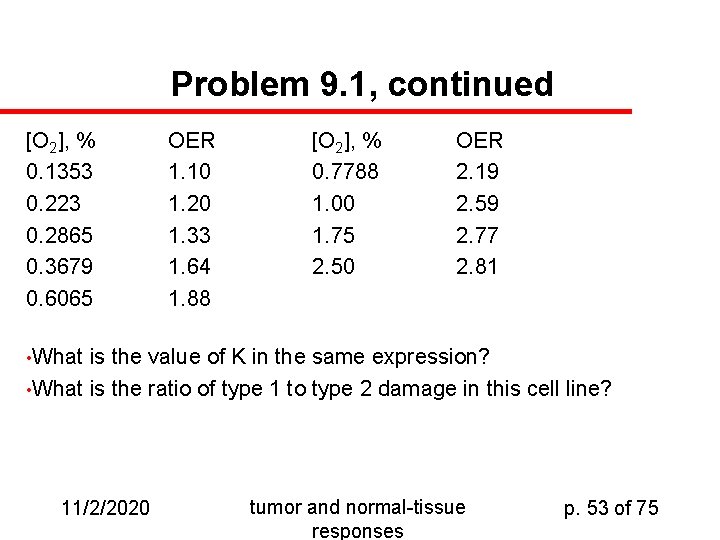
Task: Click the 0.2865 table entry
Action: [59, 235]
